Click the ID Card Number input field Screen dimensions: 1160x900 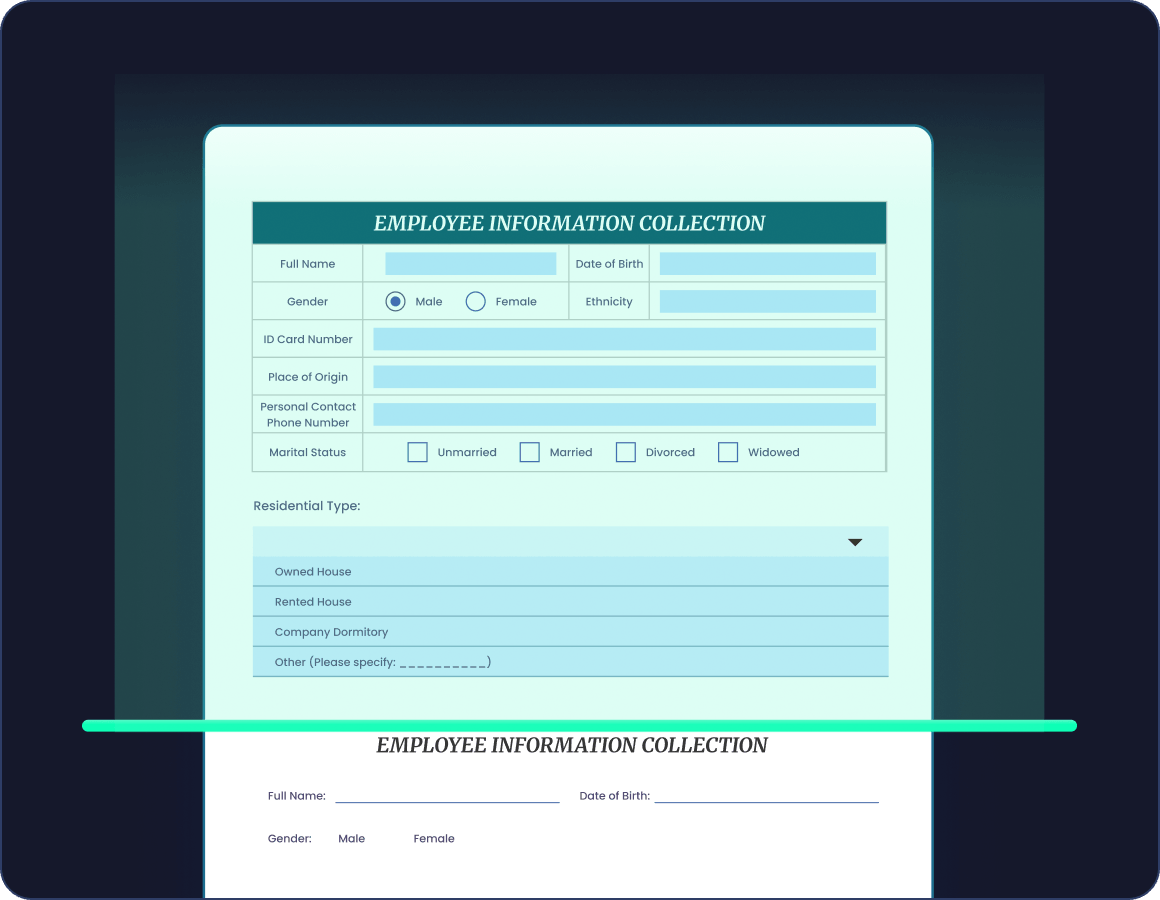click(624, 339)
